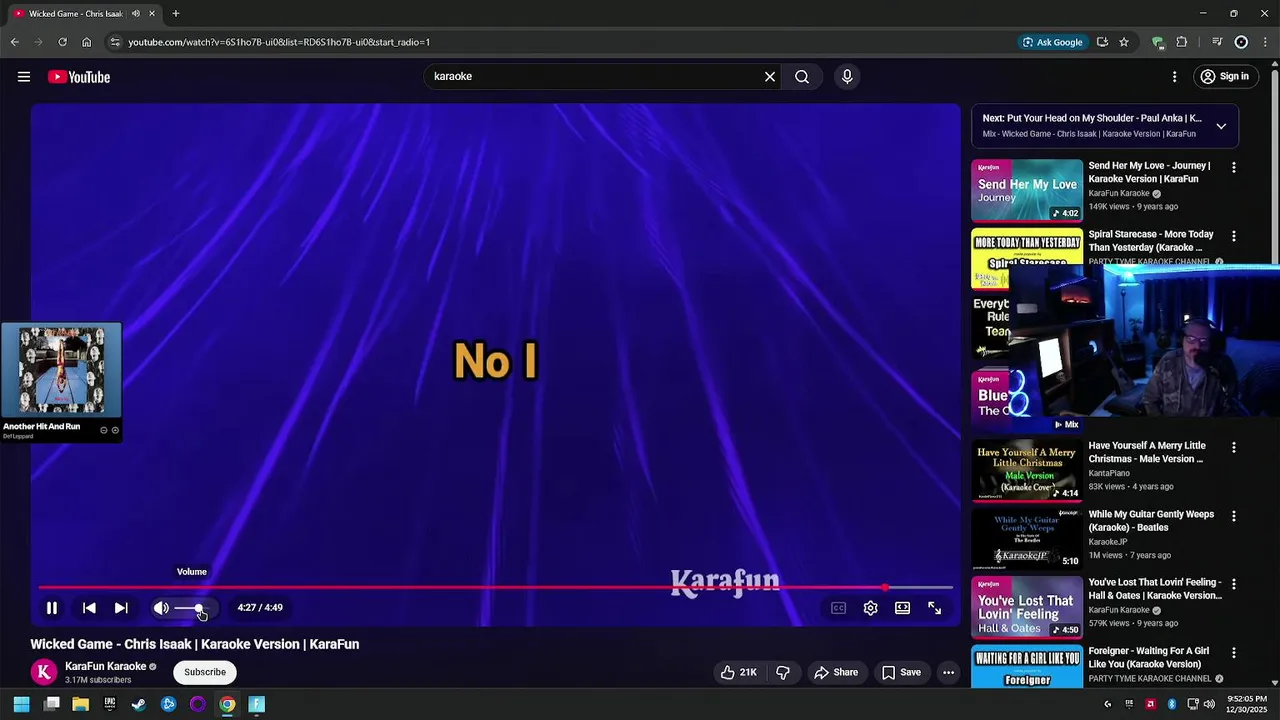Like the video with 21K likes
This screenshot has width=1280, height=720.
click(739, 672)
